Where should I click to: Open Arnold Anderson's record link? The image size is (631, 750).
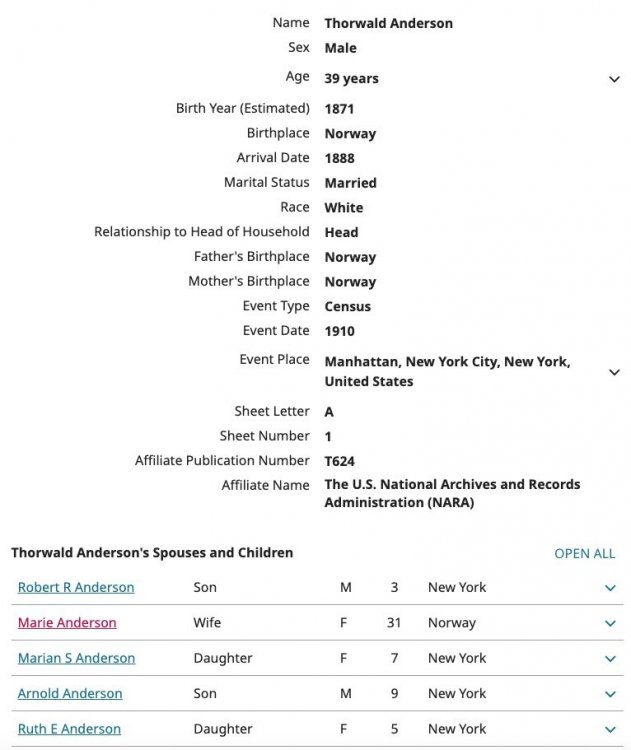70,693
